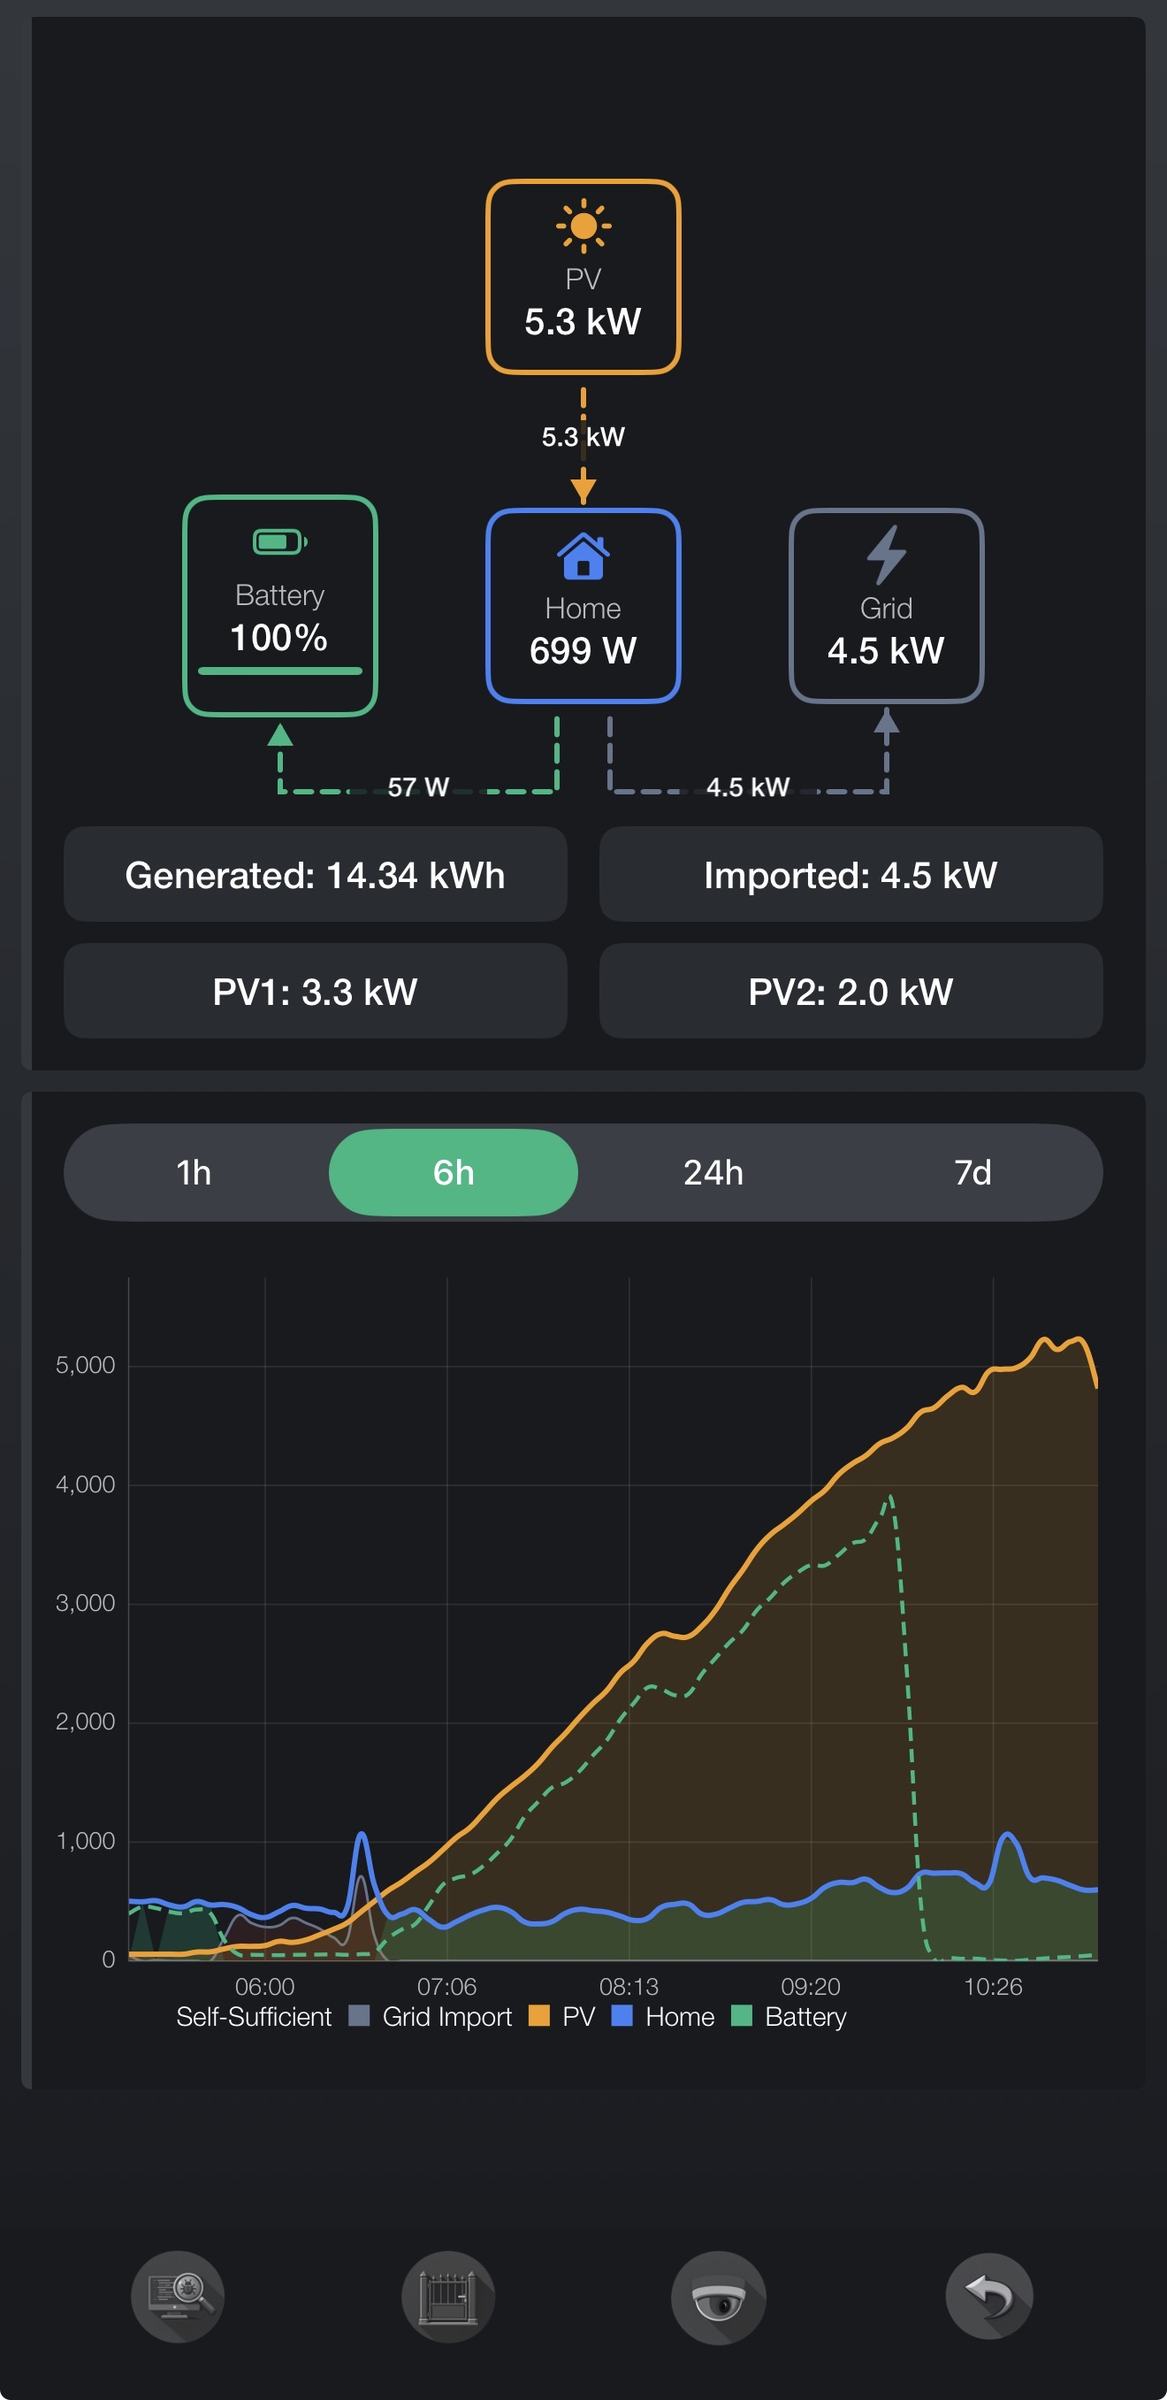Screen dimensions: 1167x2400
Task: Tap the Battery level icon
Action: tap(280, 542)
